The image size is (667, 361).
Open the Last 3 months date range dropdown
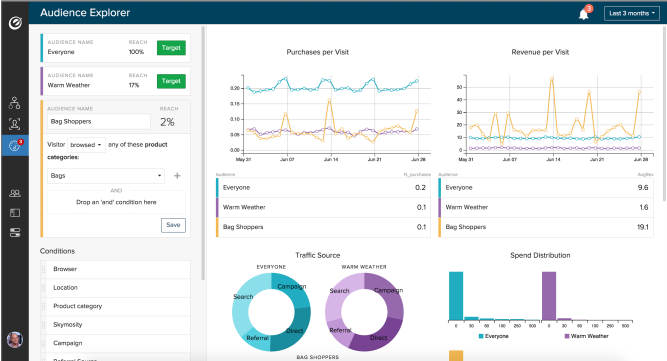point(632,13)
